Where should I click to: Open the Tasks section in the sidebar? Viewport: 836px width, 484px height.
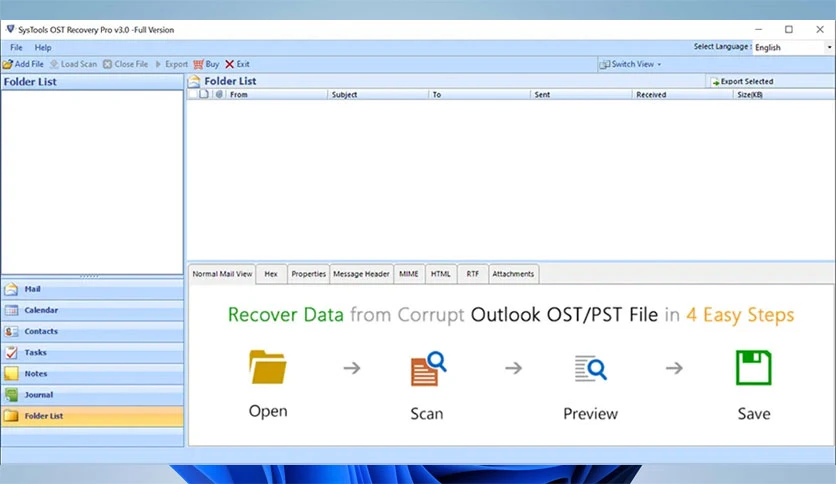(92, 352)
